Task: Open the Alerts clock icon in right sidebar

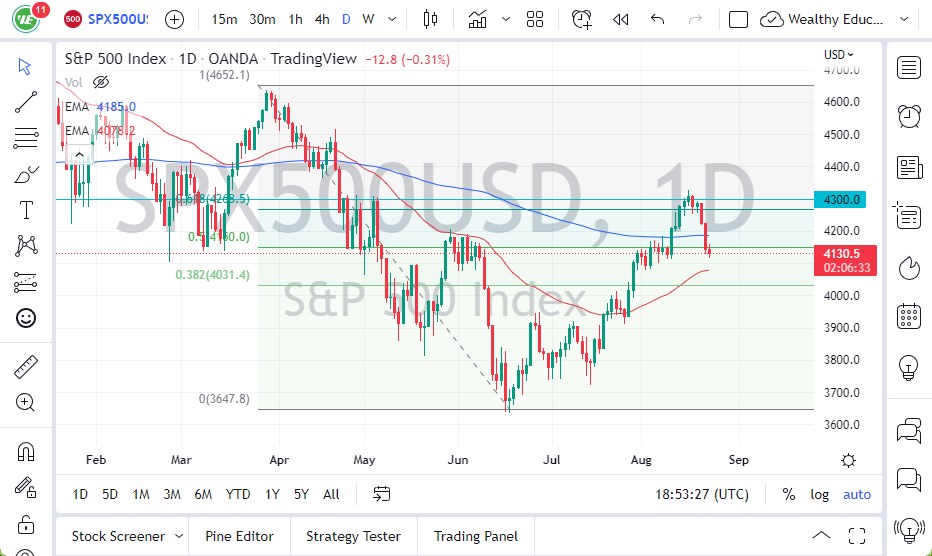Action: tap(909, 116)
